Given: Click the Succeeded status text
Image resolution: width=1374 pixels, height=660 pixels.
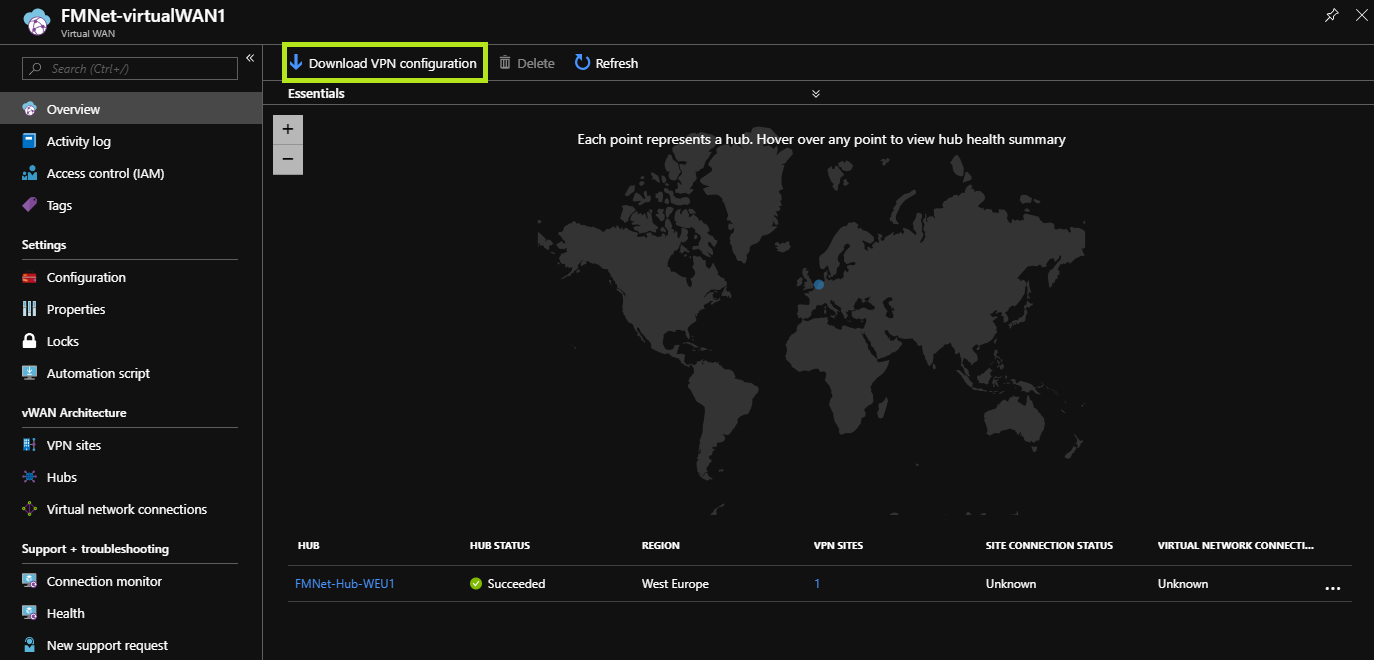Looking at the screenshot, I should pos(516,584).
